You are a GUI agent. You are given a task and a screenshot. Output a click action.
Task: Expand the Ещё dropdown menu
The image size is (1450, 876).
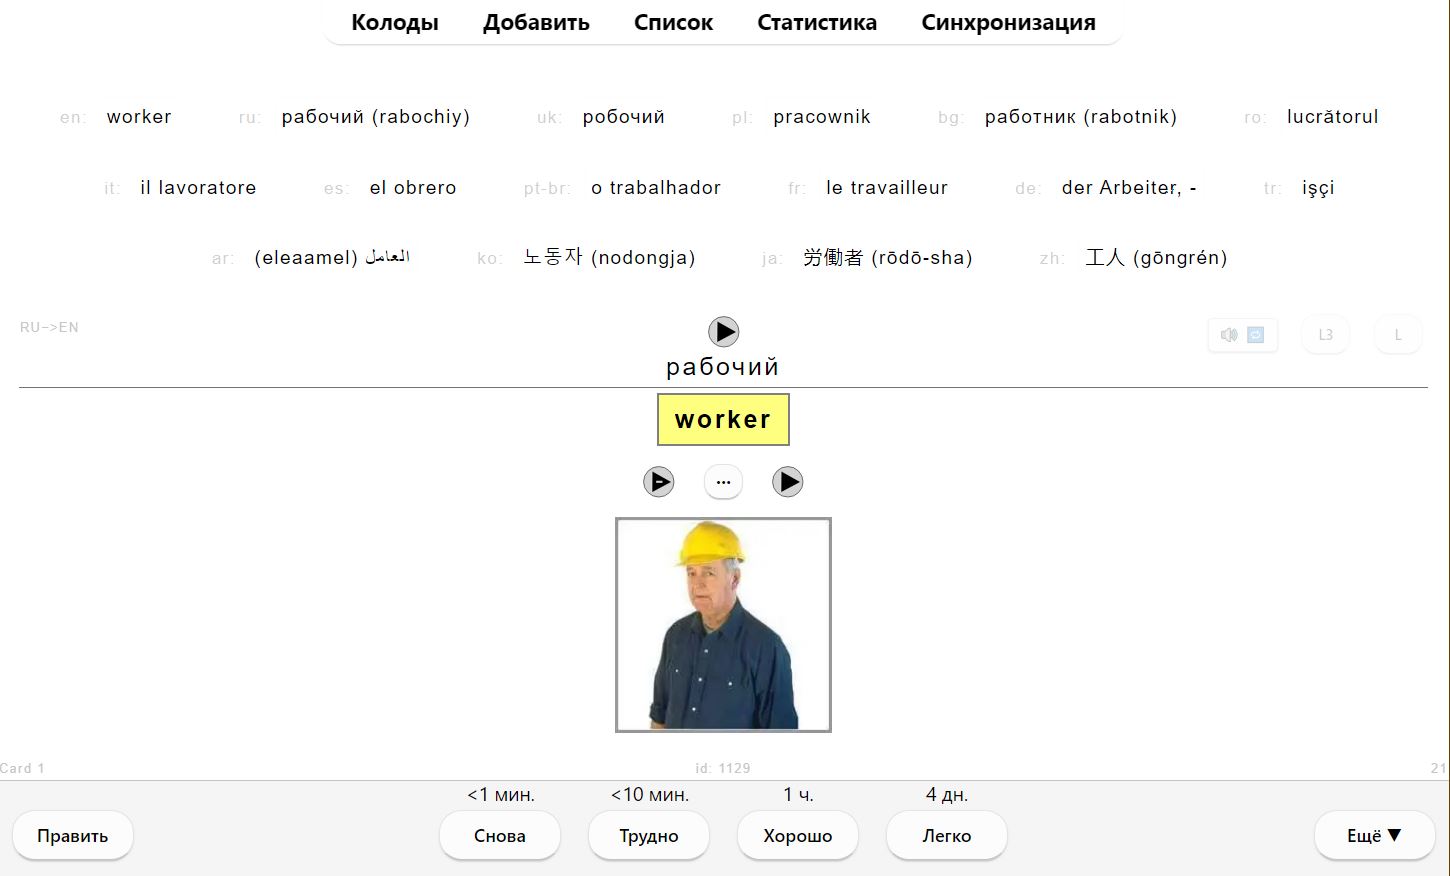click(1374, 835)
